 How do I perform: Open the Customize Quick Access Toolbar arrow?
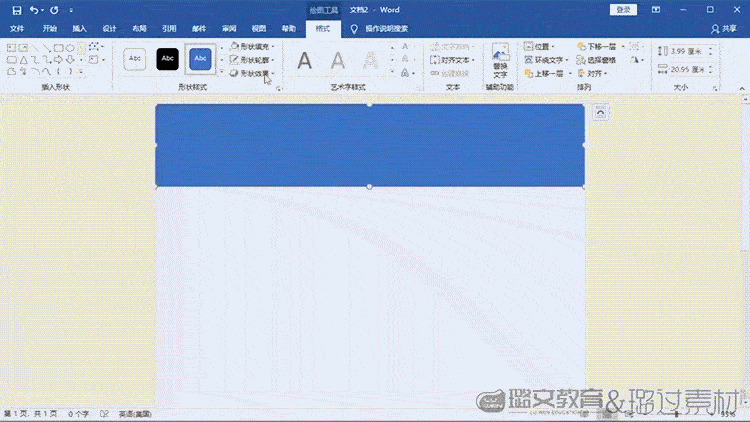[71, 10]
